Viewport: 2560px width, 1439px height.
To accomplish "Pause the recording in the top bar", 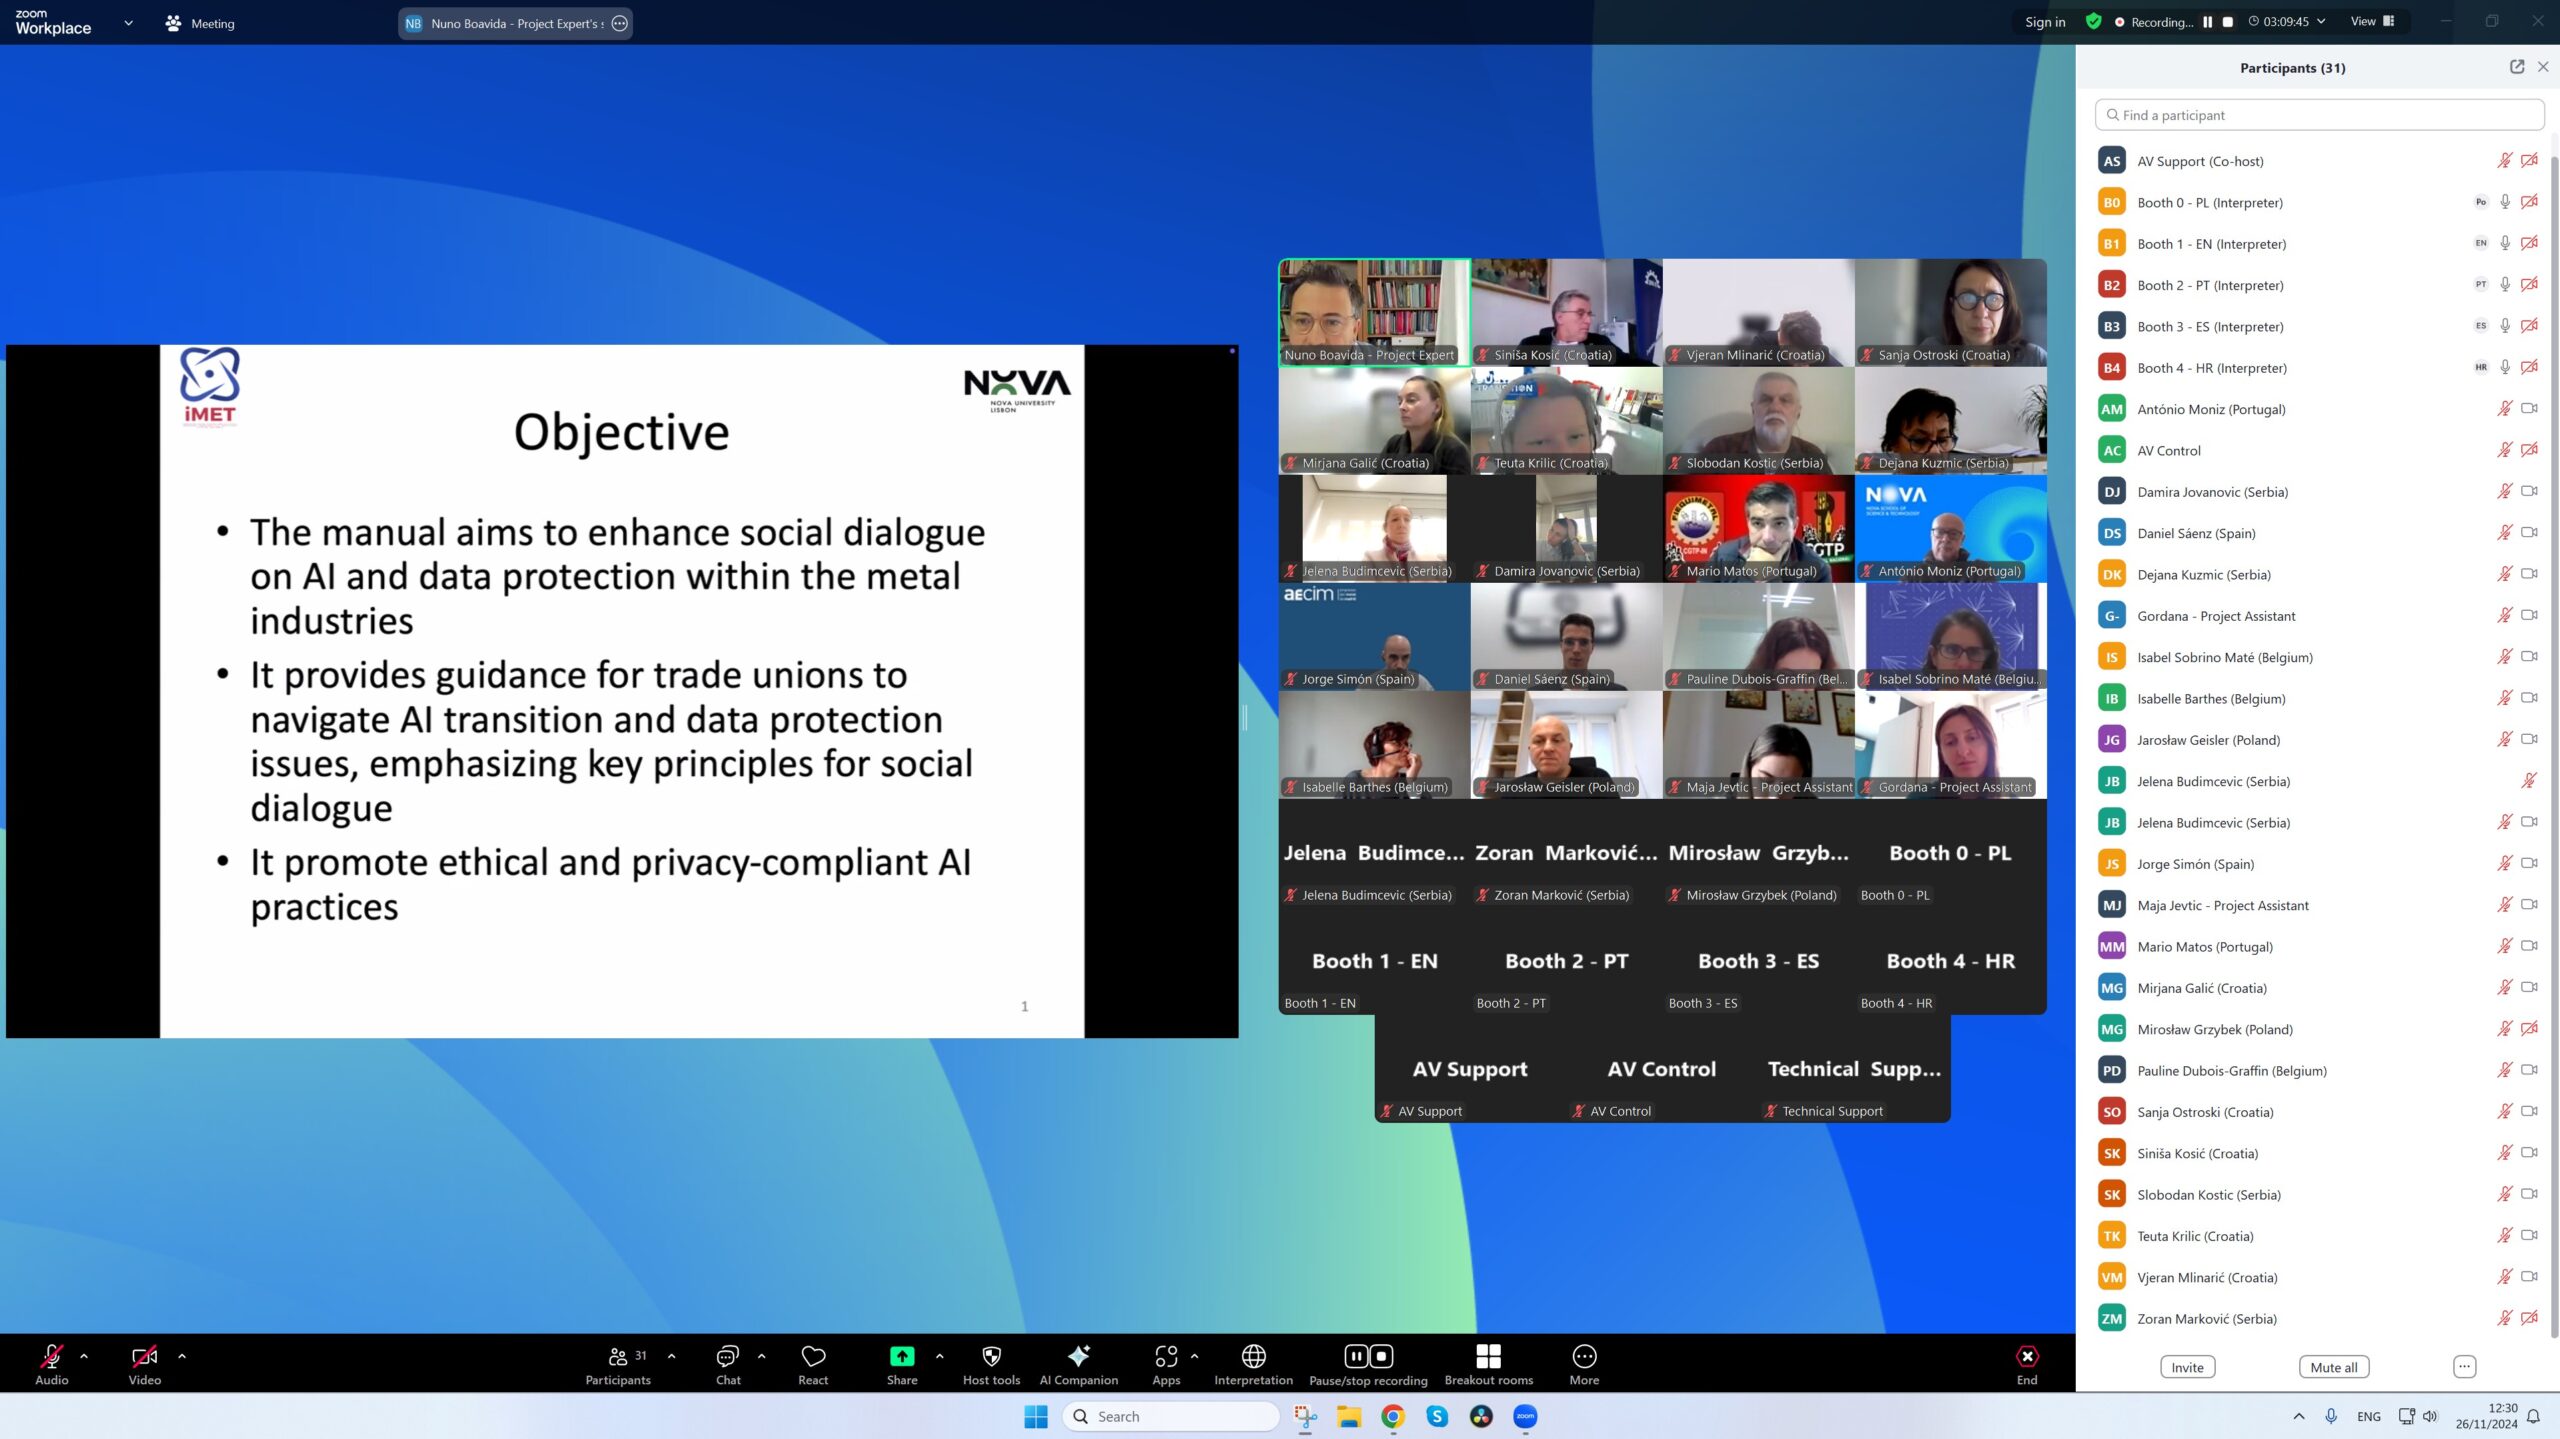I will (x=2207, y=22).
